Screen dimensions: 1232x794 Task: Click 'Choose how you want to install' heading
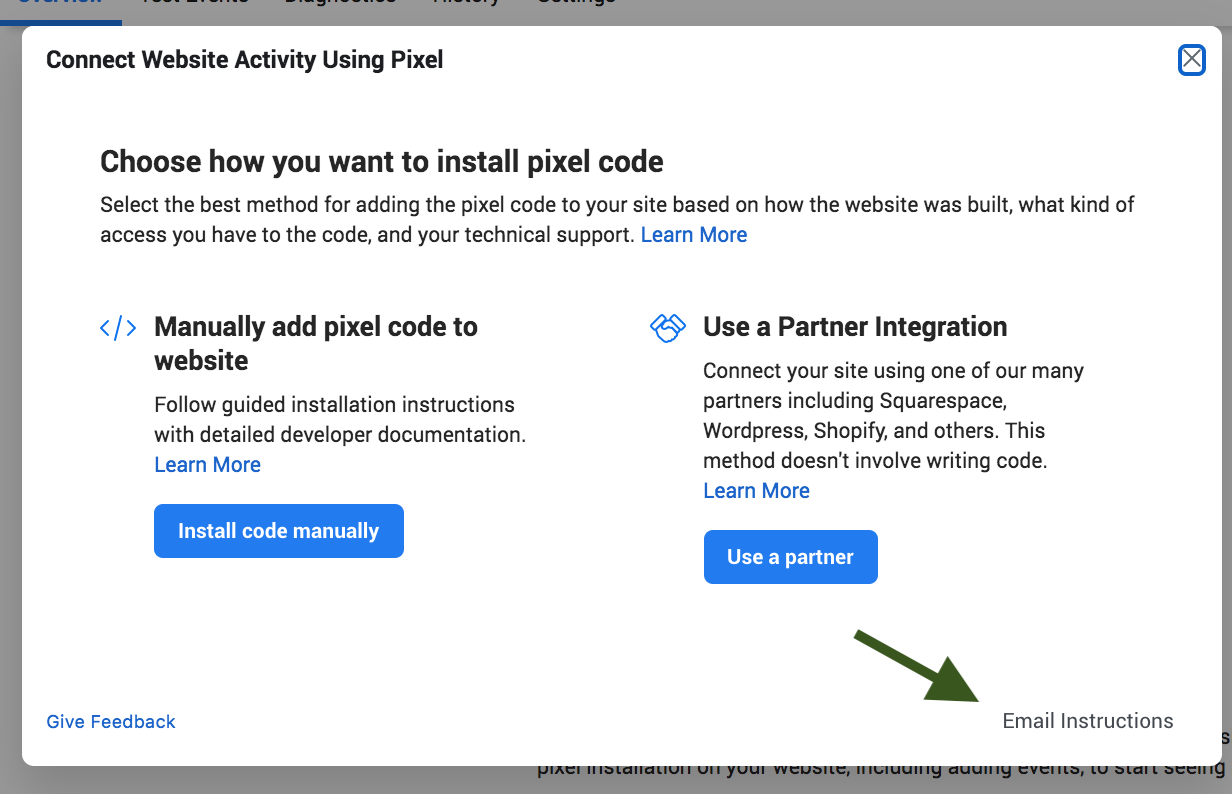coord(382,162)
